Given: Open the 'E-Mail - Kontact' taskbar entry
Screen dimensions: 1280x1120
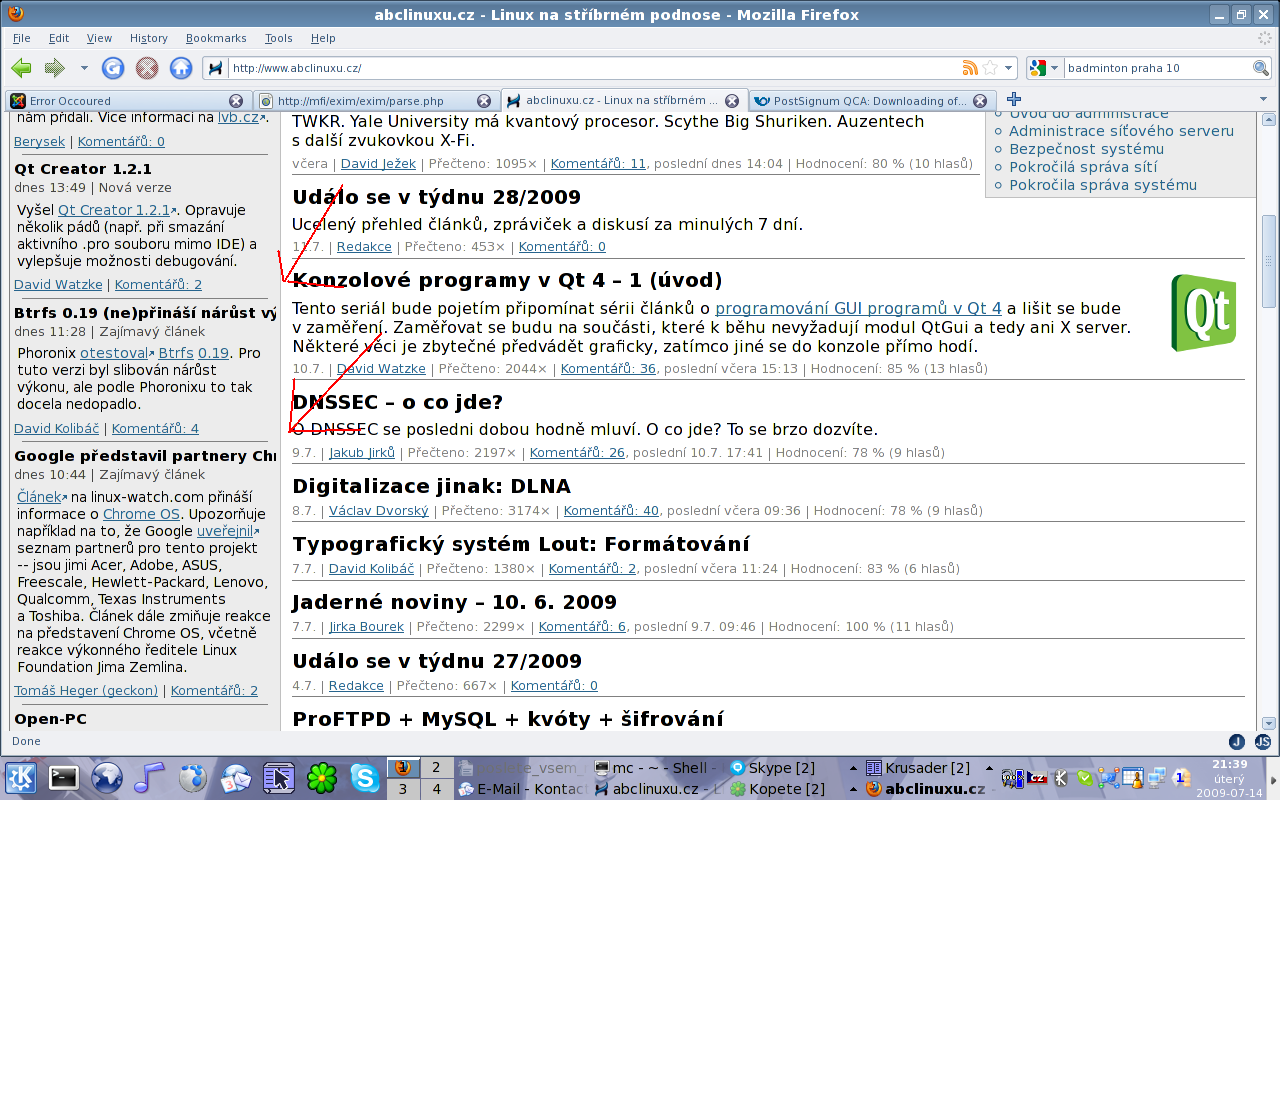Looking at the screenshot, I should point(521,789).
